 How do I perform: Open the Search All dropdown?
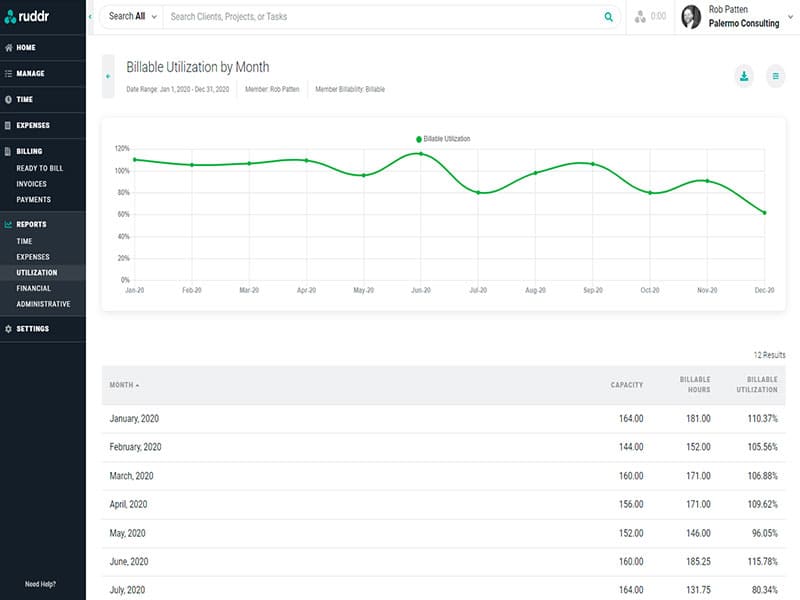[x=132, y=17]
